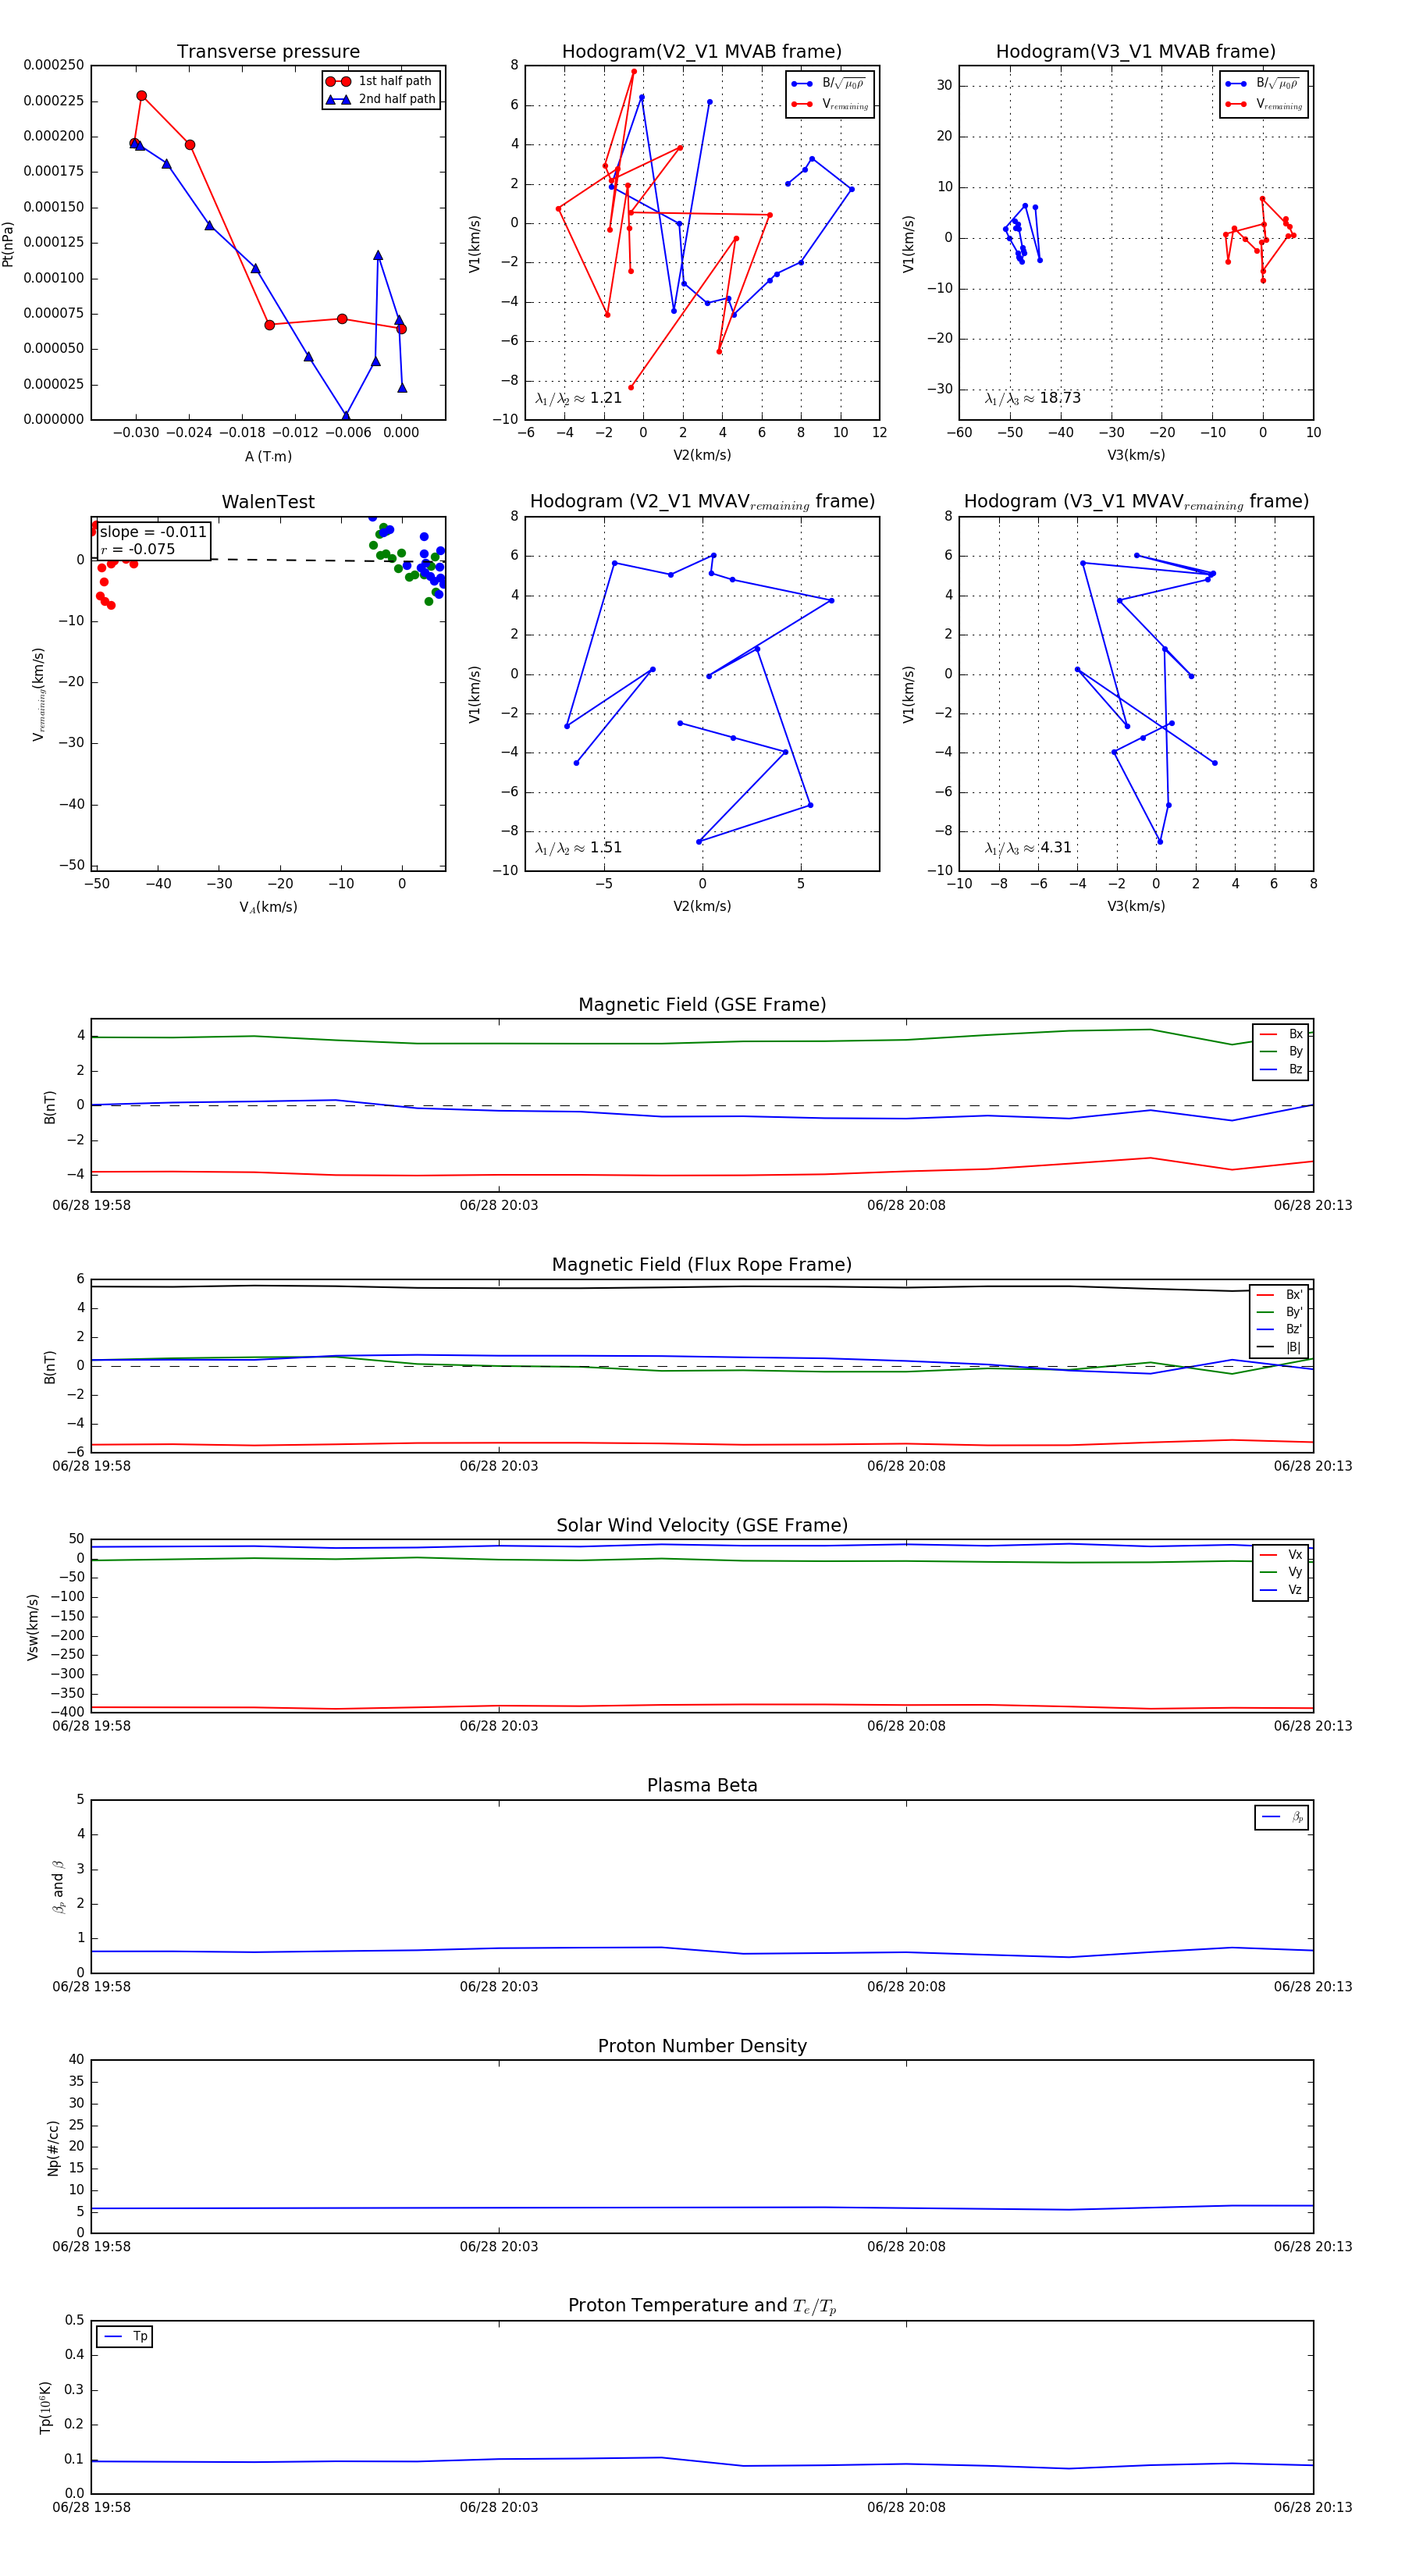This screenshot has height=2576, width=1405.
Task: Click the "Proton Temperature and Te/Tp" title
Action: [702, 2306]
